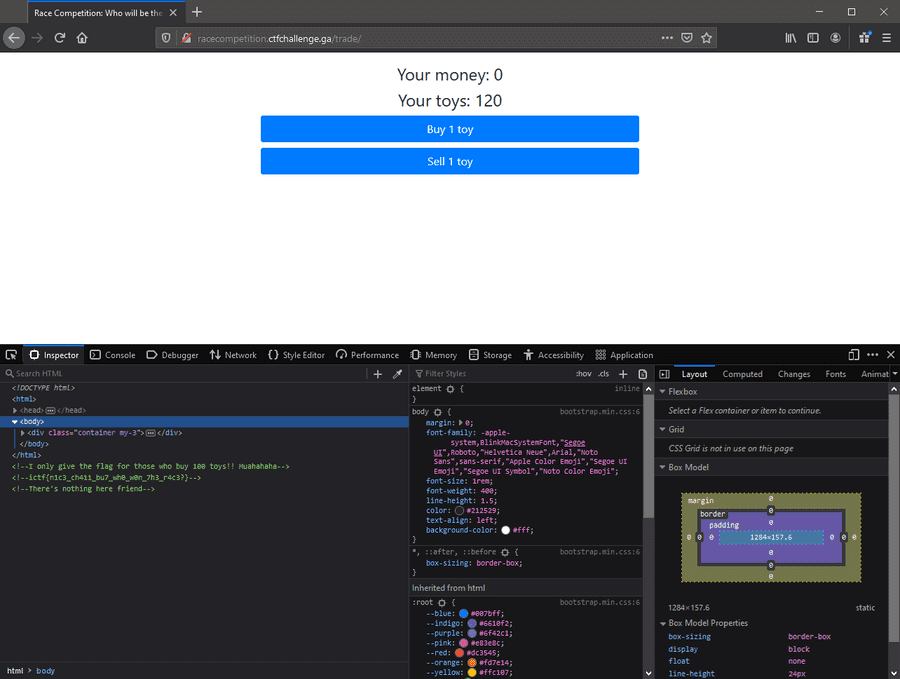Add a new node with the plus icon in Inspector
Image resolution: width=900 pixels, height=679 pixels.
tap(377, 374)
